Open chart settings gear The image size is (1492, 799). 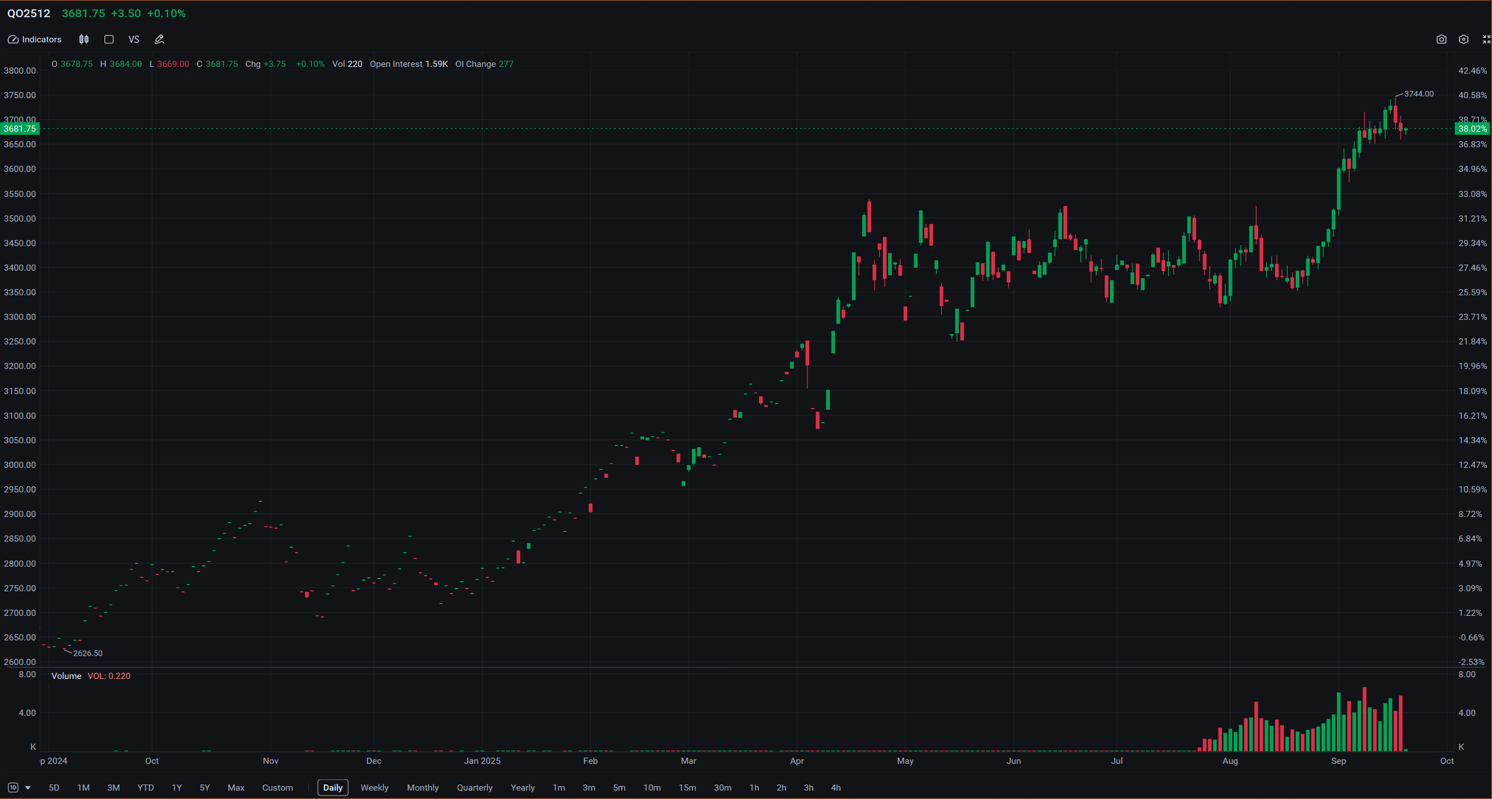tap(1464, 40)
